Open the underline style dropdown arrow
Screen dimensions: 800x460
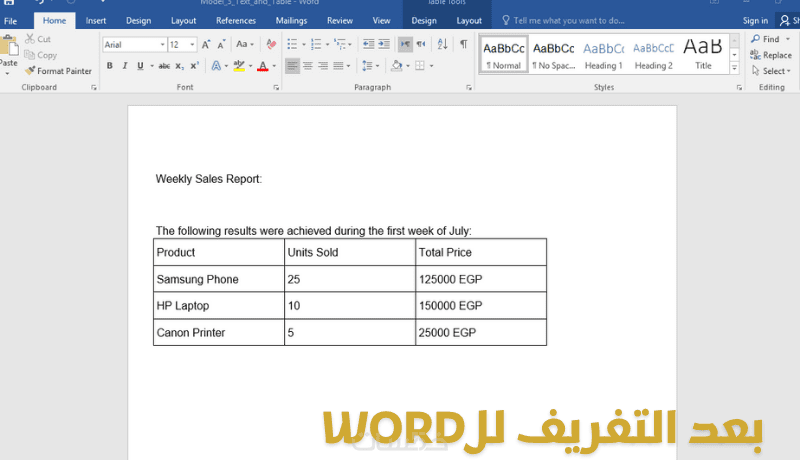[x=152, y=66]
